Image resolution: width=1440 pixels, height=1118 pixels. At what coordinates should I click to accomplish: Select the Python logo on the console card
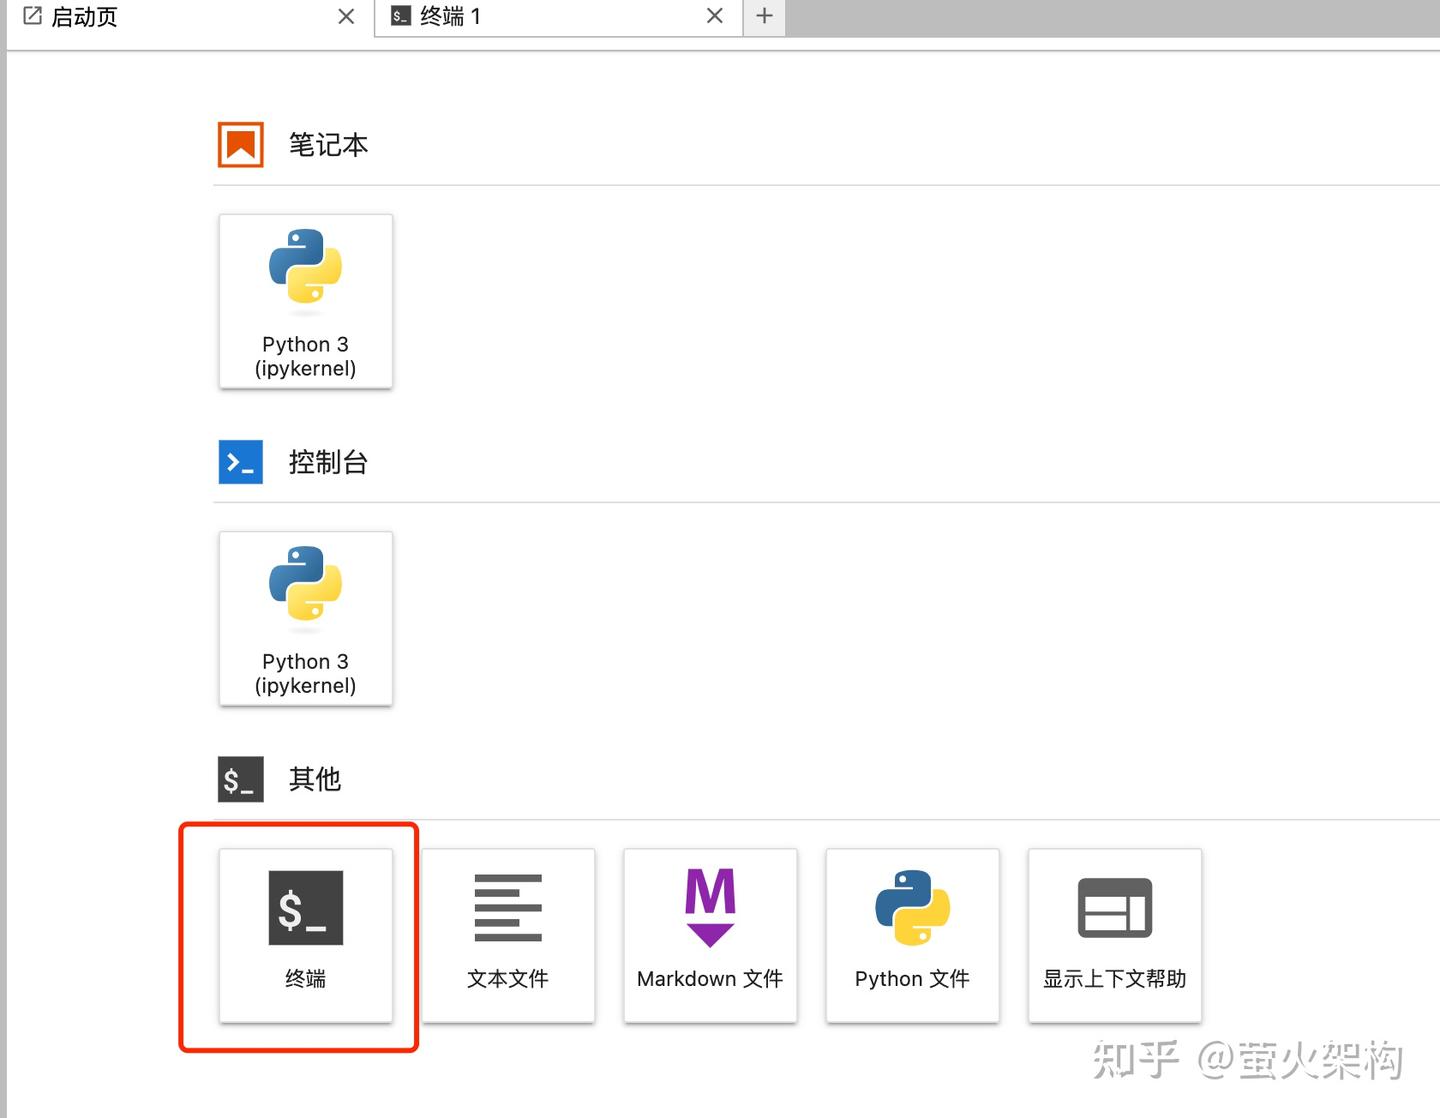coord(305,586)
